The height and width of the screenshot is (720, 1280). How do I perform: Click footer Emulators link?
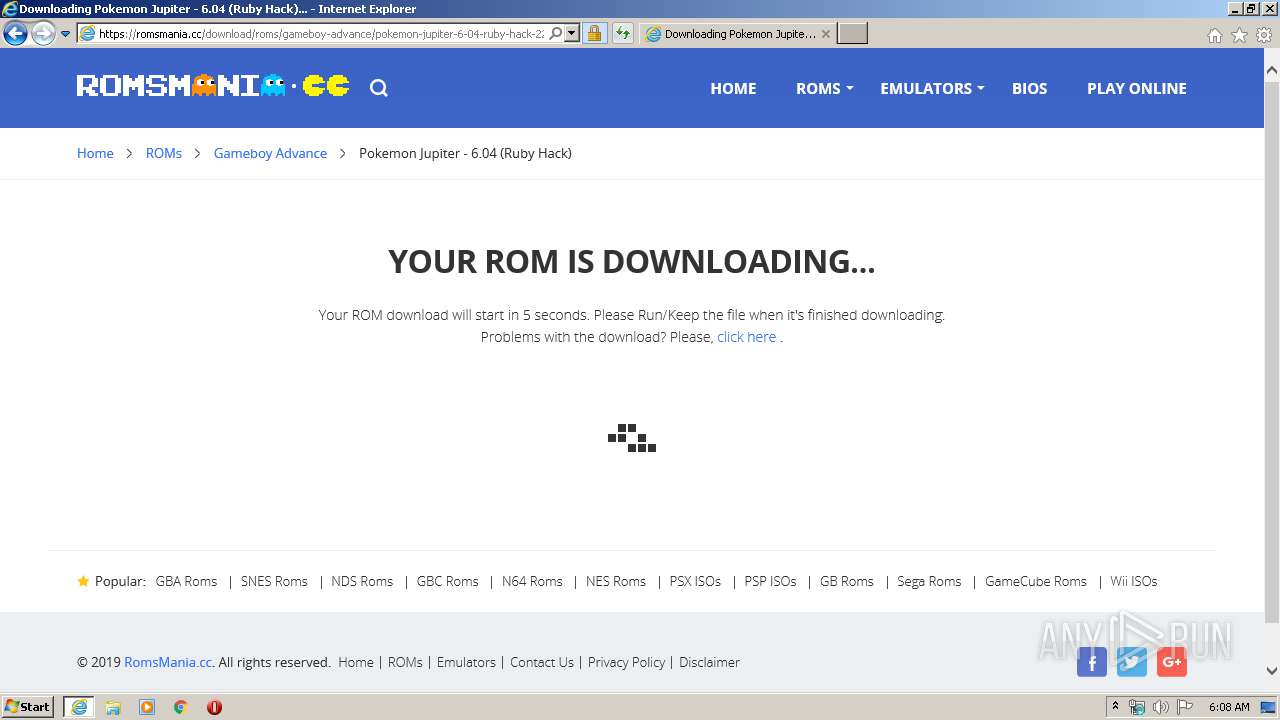point(466,662)
